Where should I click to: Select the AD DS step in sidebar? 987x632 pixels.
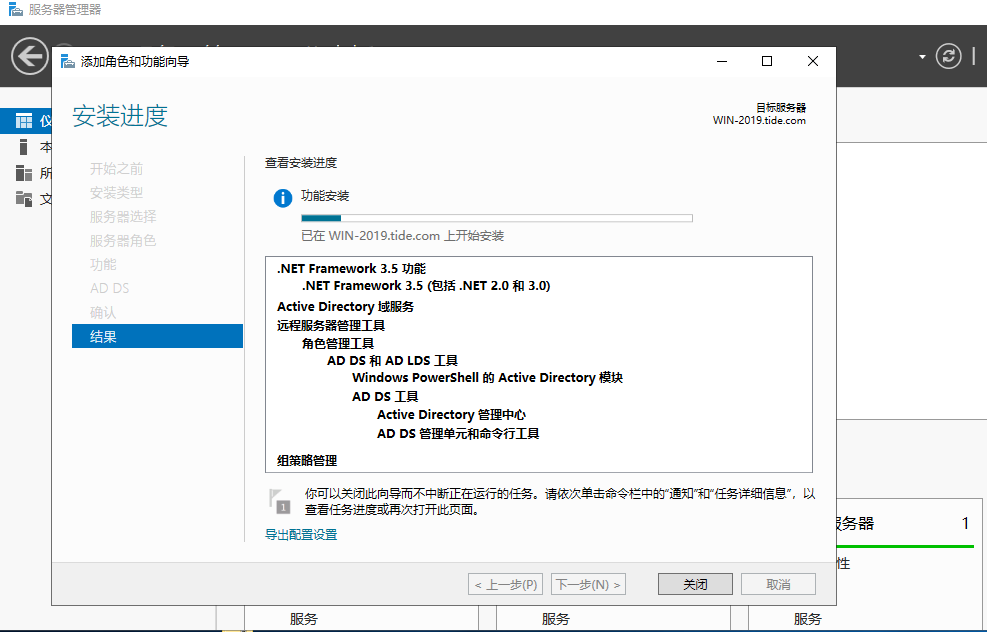110,288
